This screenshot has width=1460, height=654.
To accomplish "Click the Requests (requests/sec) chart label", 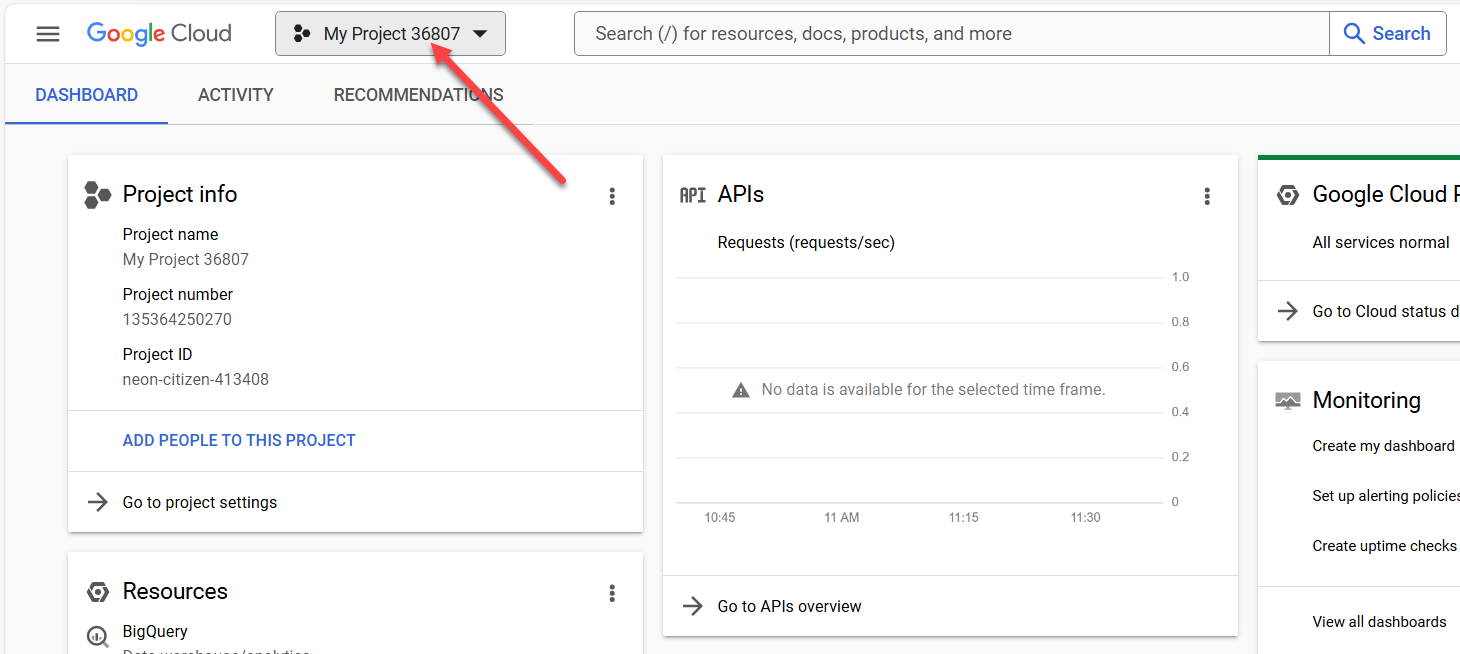I will (x=806, y=243).
